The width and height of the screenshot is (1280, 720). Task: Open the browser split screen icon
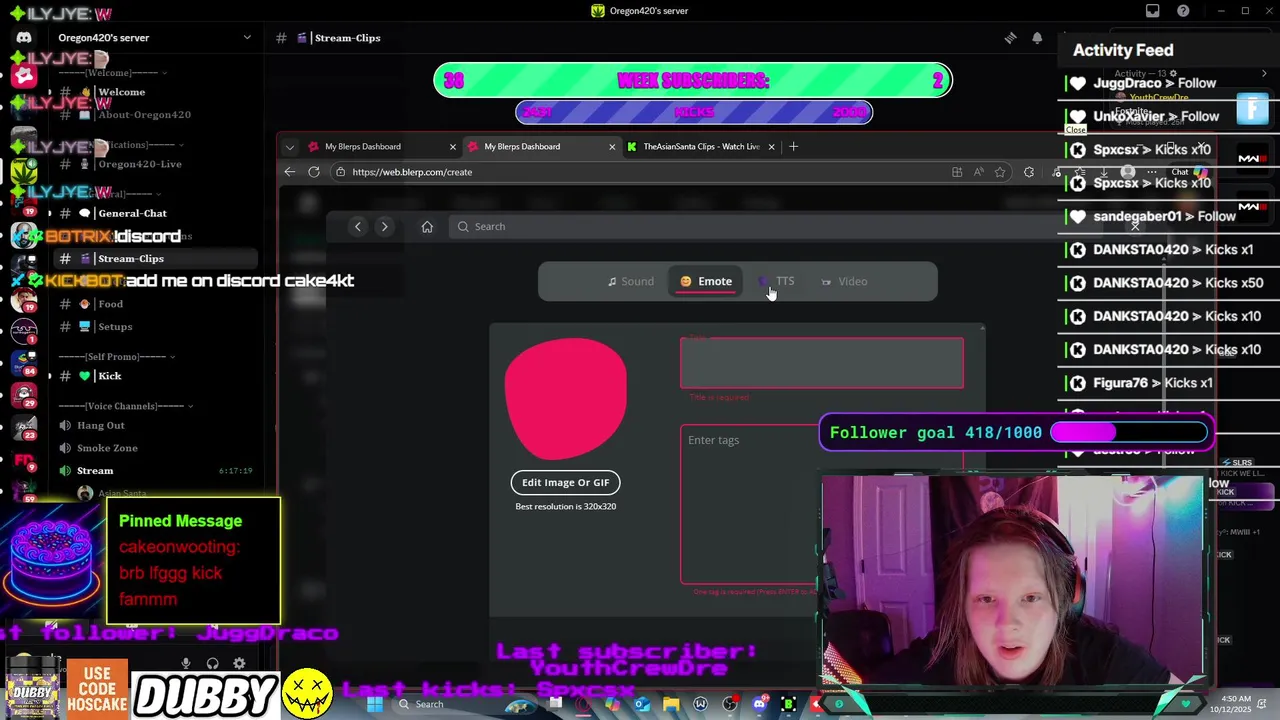tap(957, 172)
